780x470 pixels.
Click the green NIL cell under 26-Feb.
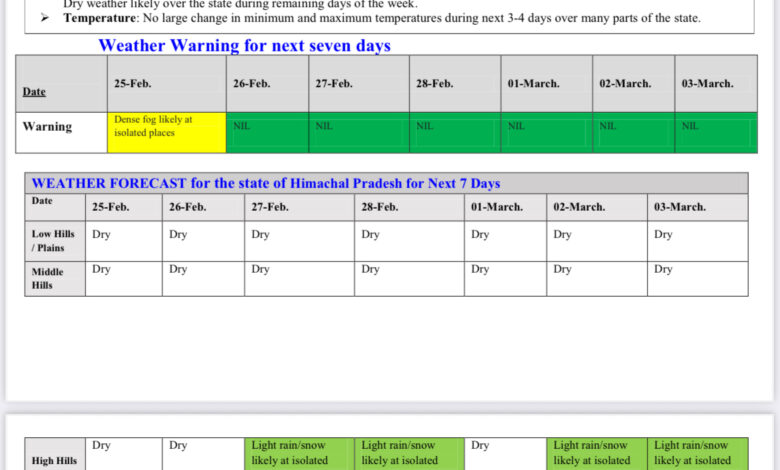click(x=267, y=132)
